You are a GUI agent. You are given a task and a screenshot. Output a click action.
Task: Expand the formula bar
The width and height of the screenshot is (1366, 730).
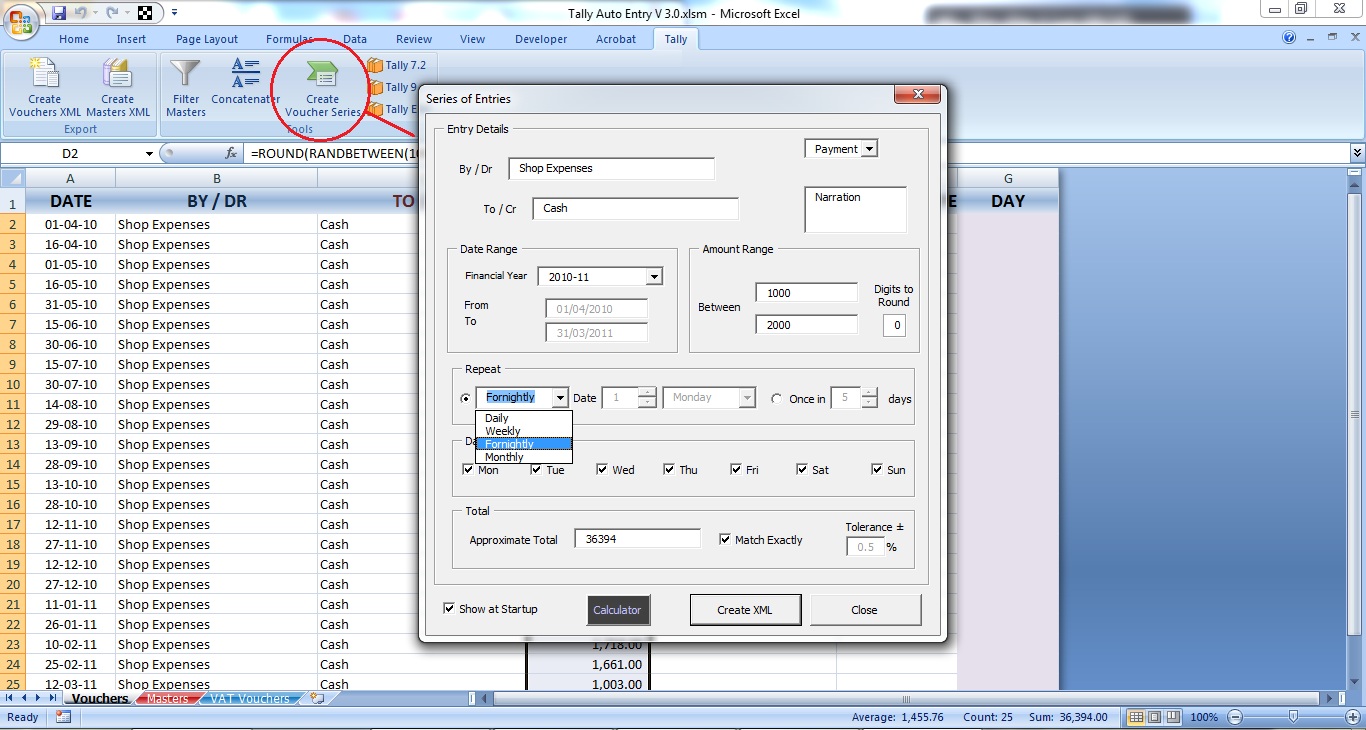(1357, 153)
